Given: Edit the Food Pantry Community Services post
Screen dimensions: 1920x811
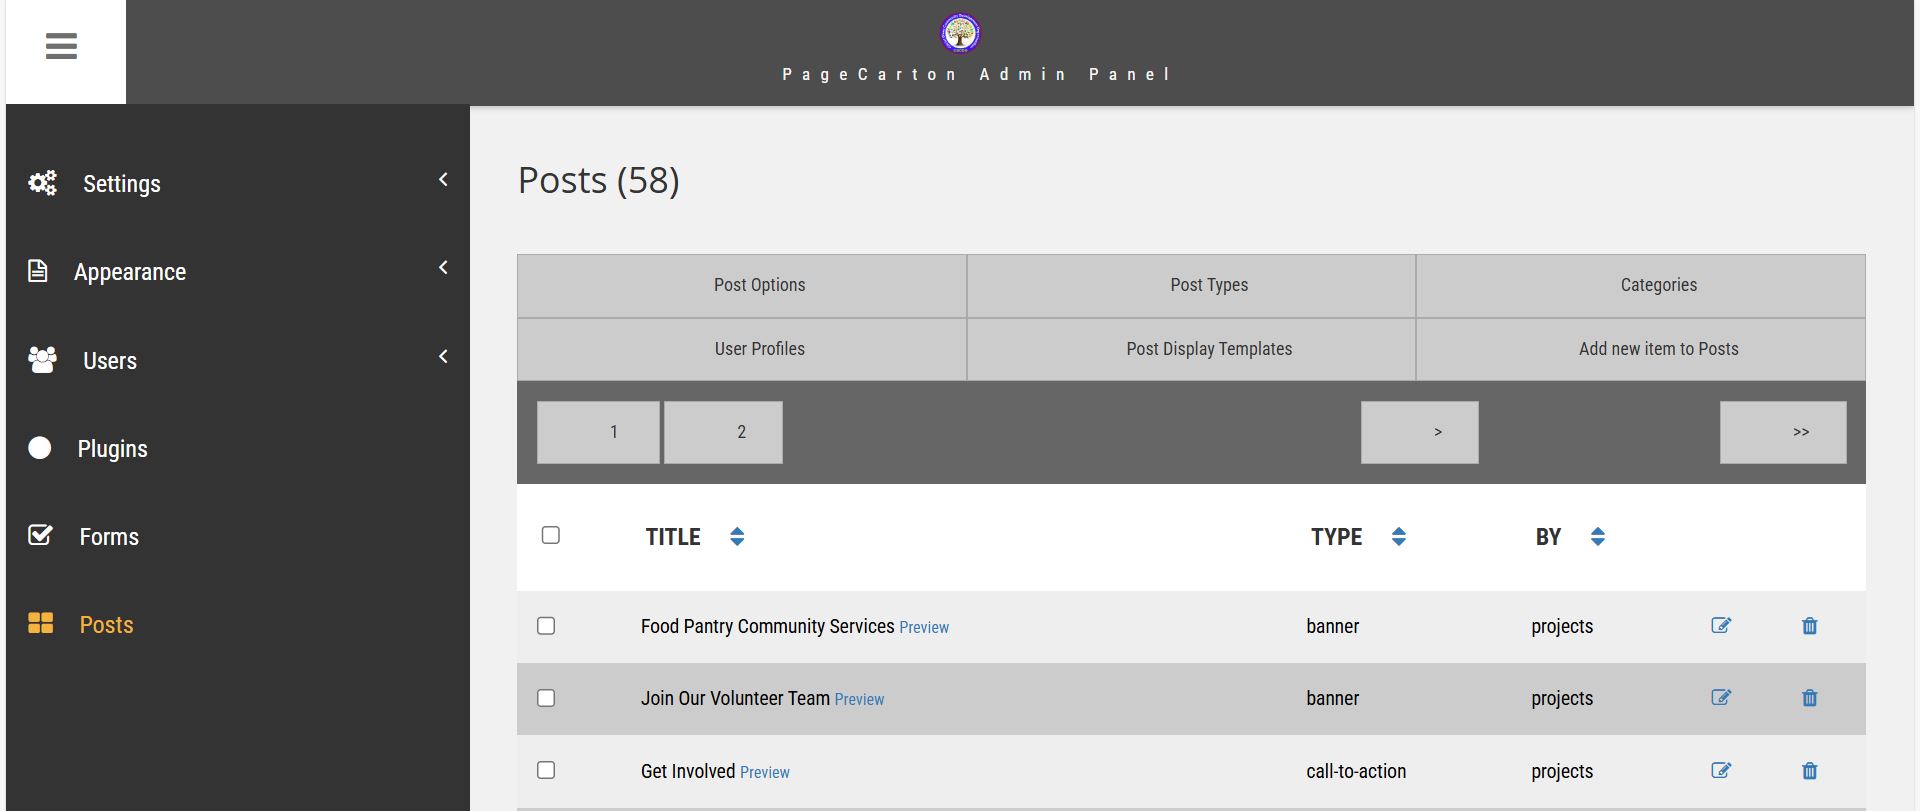Looking at the screenshot, I should click(1720, 626).
